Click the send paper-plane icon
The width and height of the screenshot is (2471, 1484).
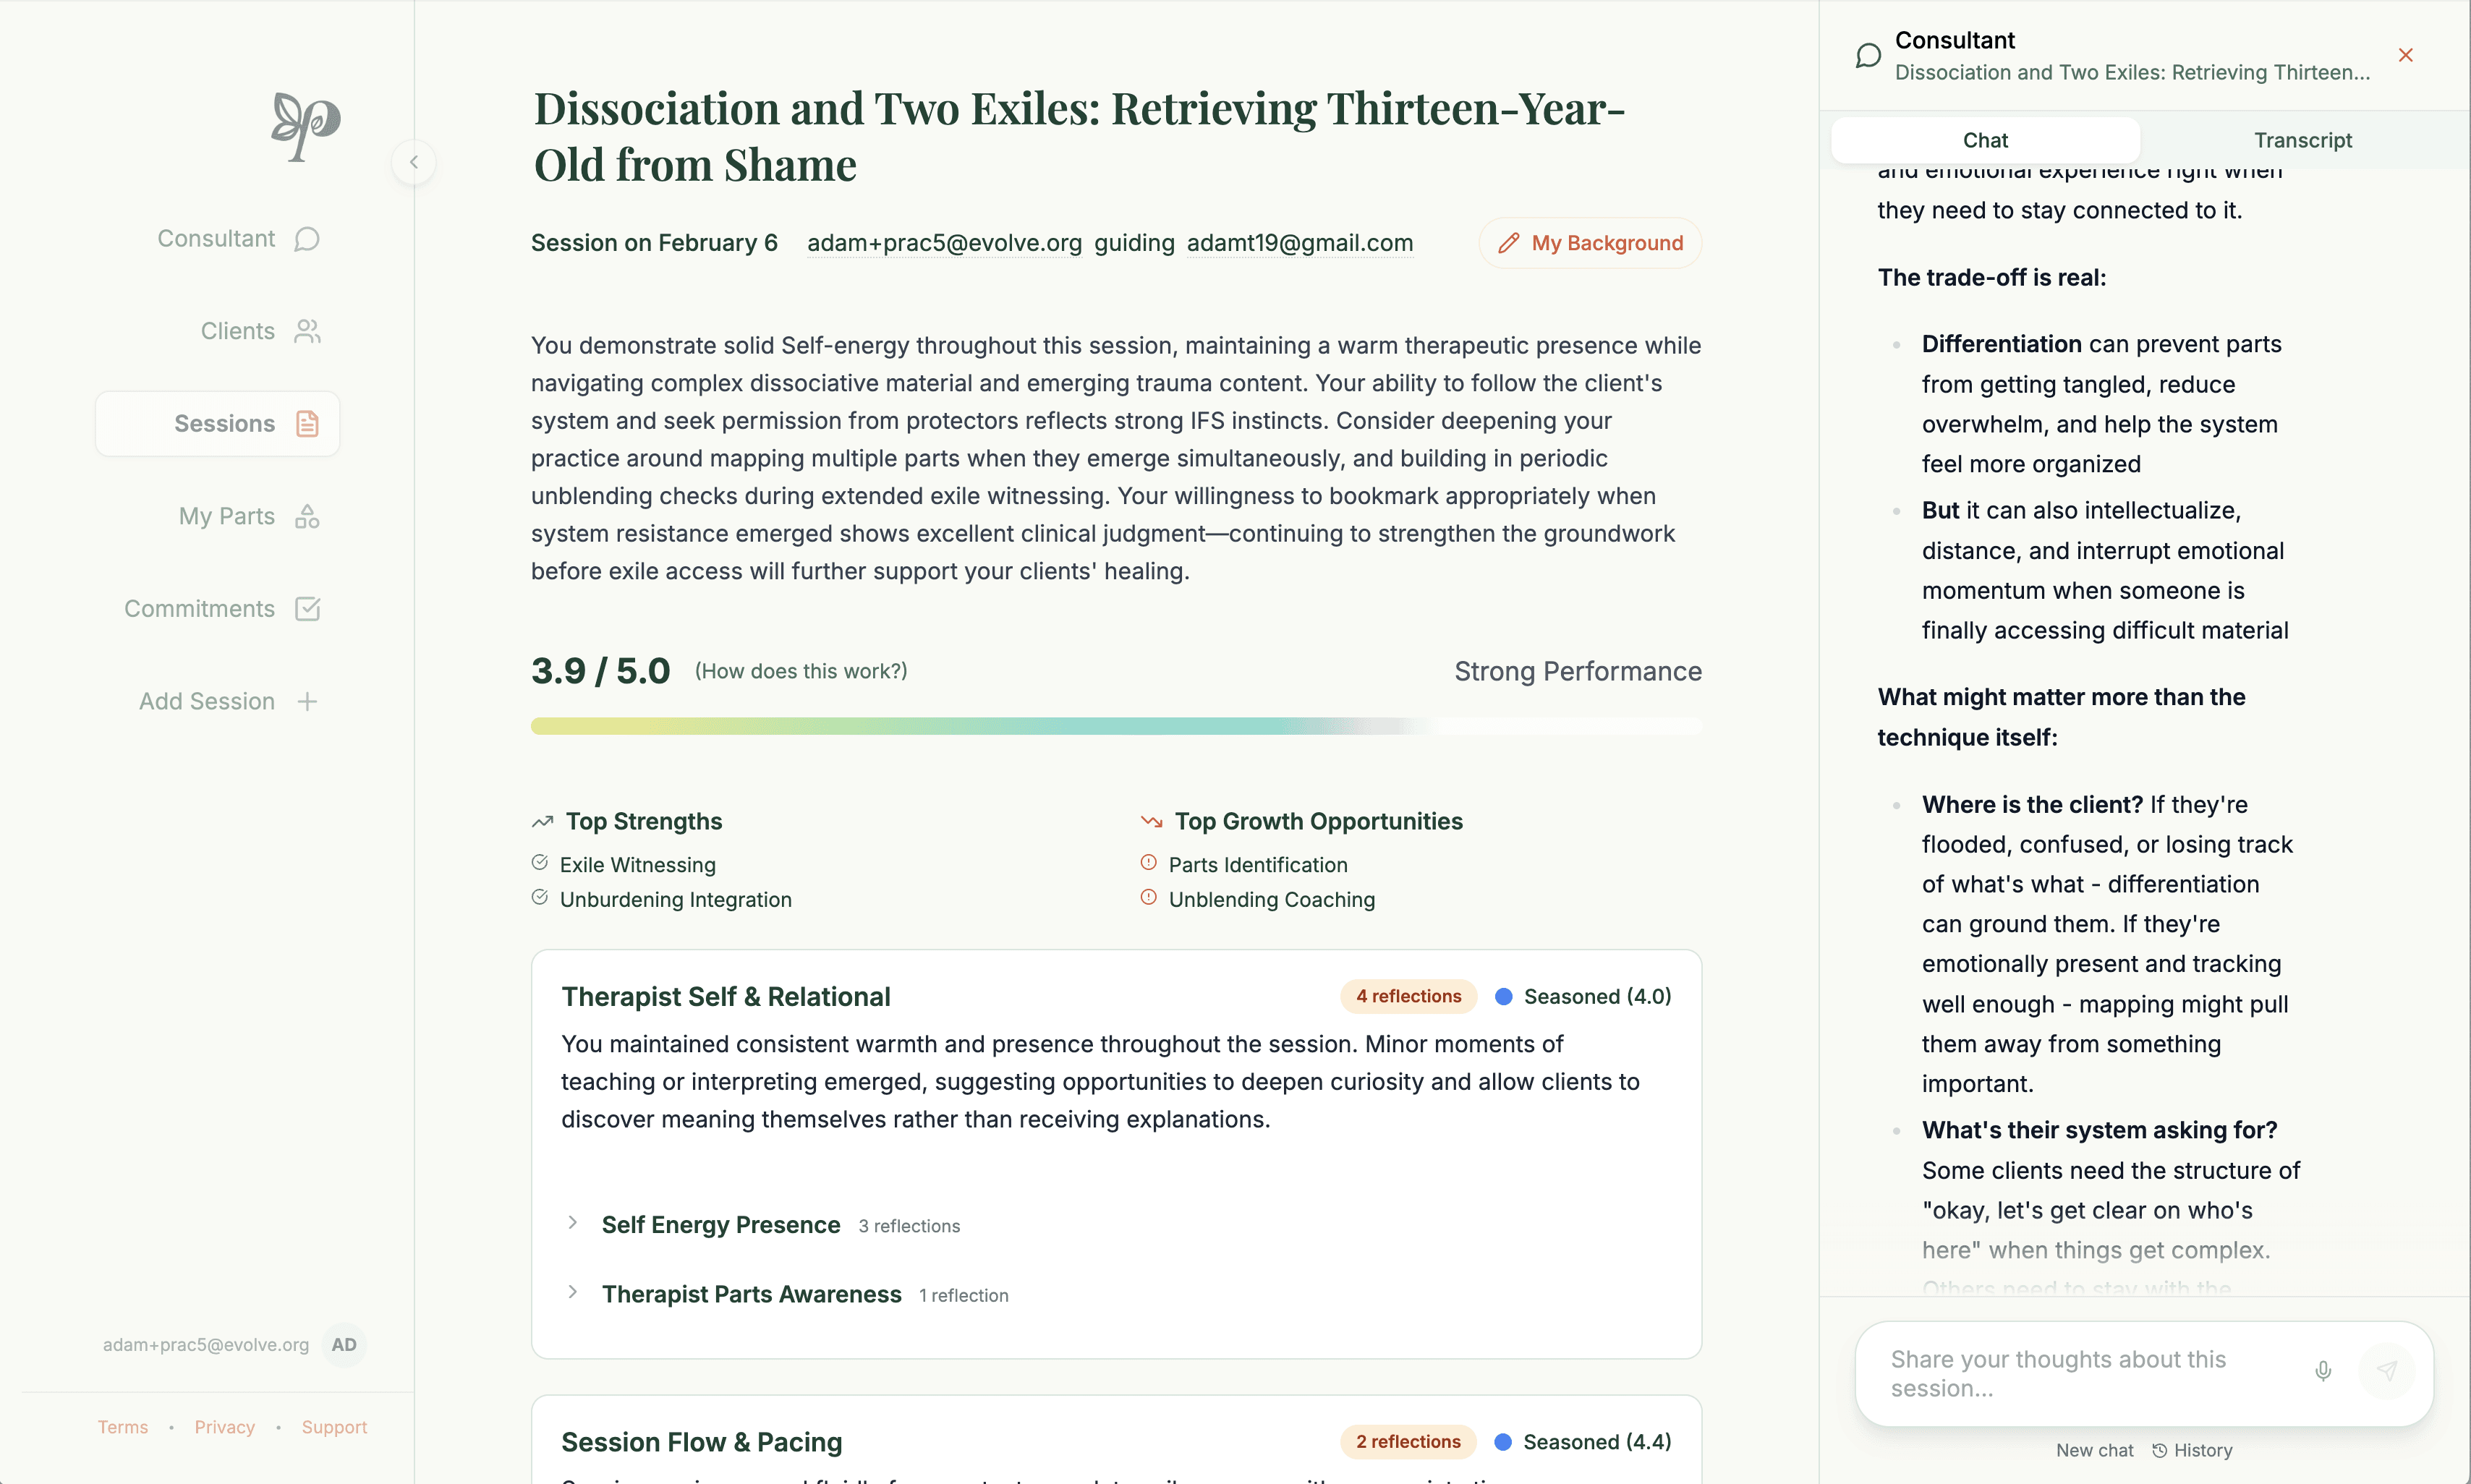2387,1371
